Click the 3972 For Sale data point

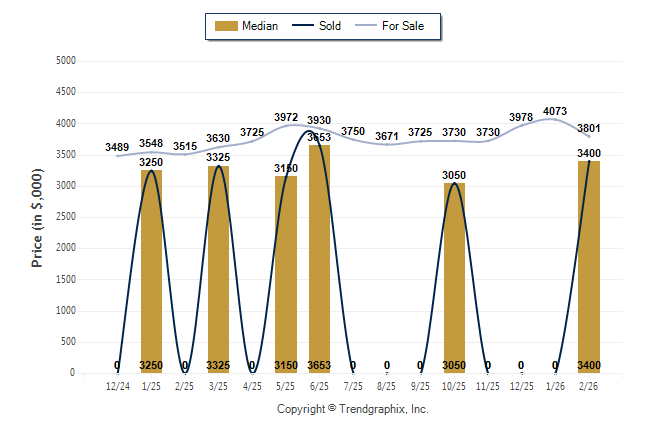click(x=286, y=125)
